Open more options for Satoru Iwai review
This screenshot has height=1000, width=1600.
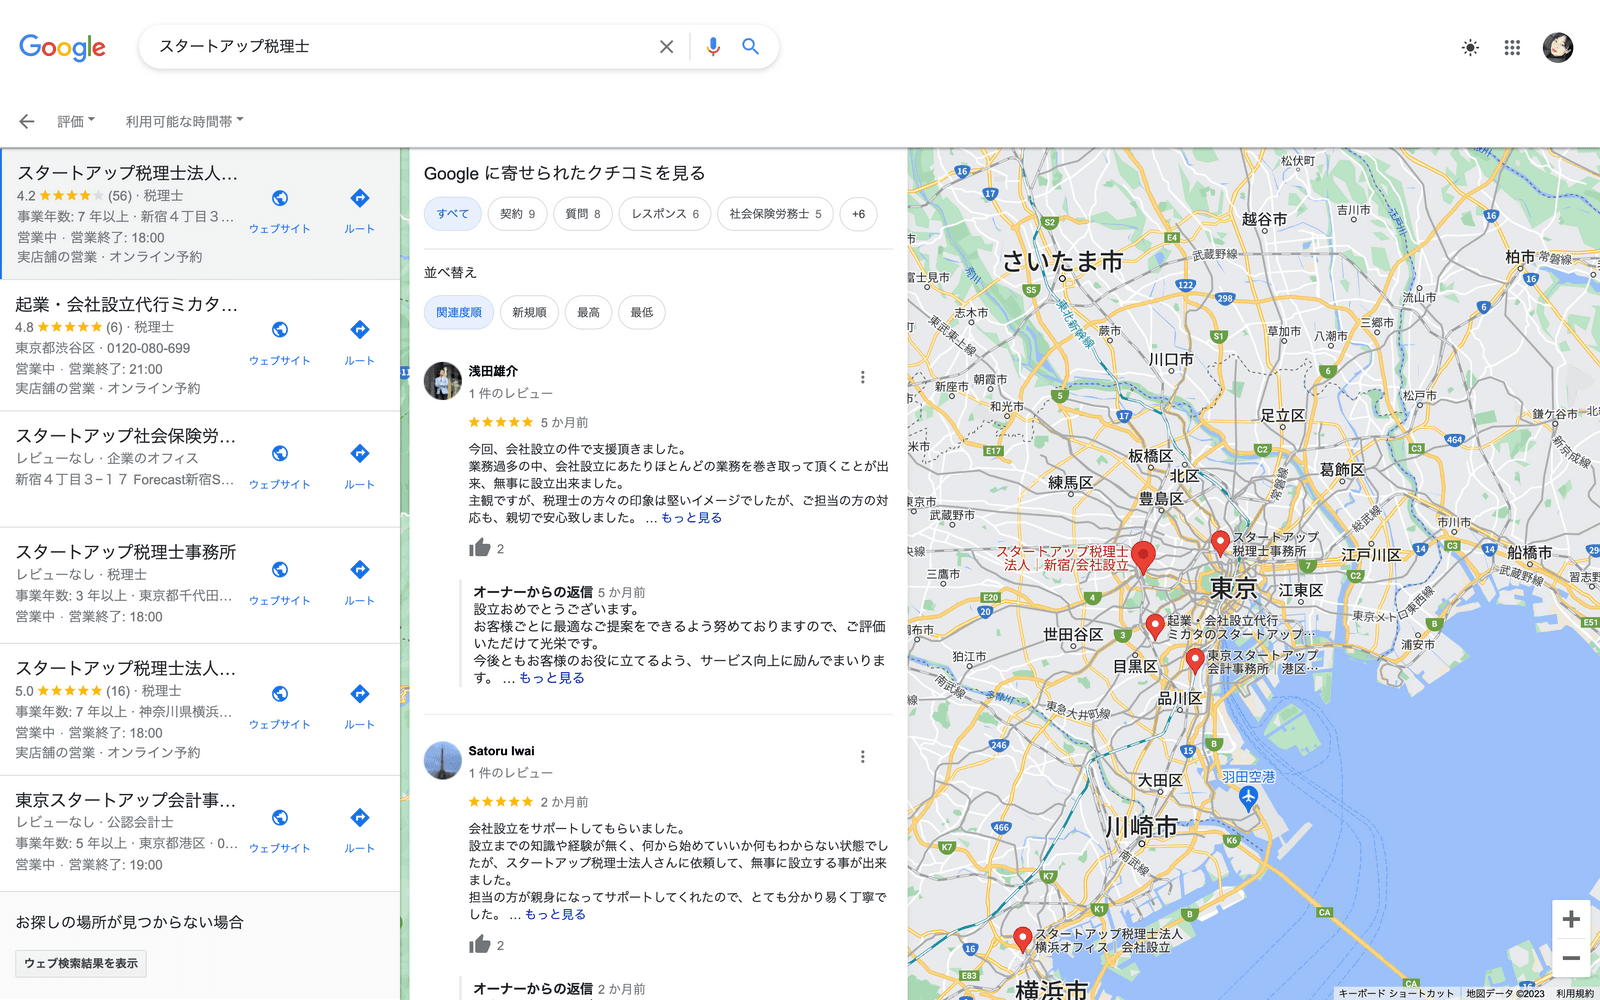[x=862, y=757]
